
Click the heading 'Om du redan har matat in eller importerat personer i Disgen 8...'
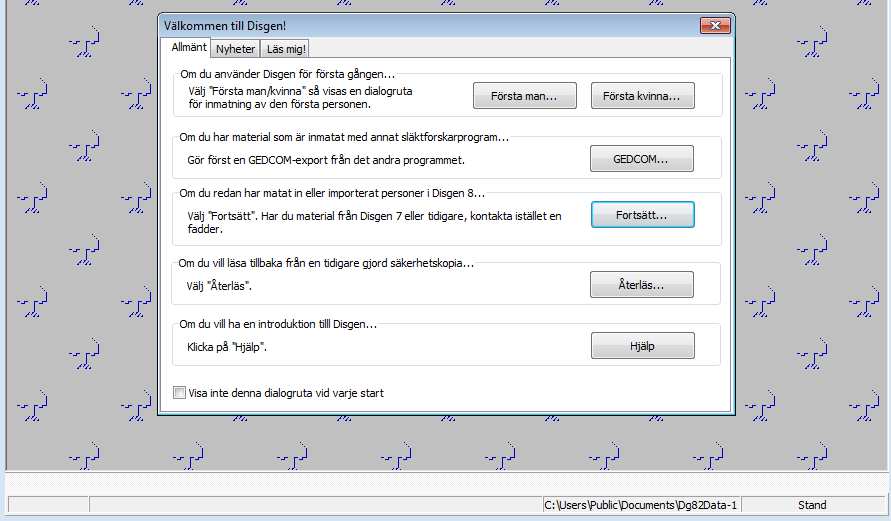click(332, 193)
